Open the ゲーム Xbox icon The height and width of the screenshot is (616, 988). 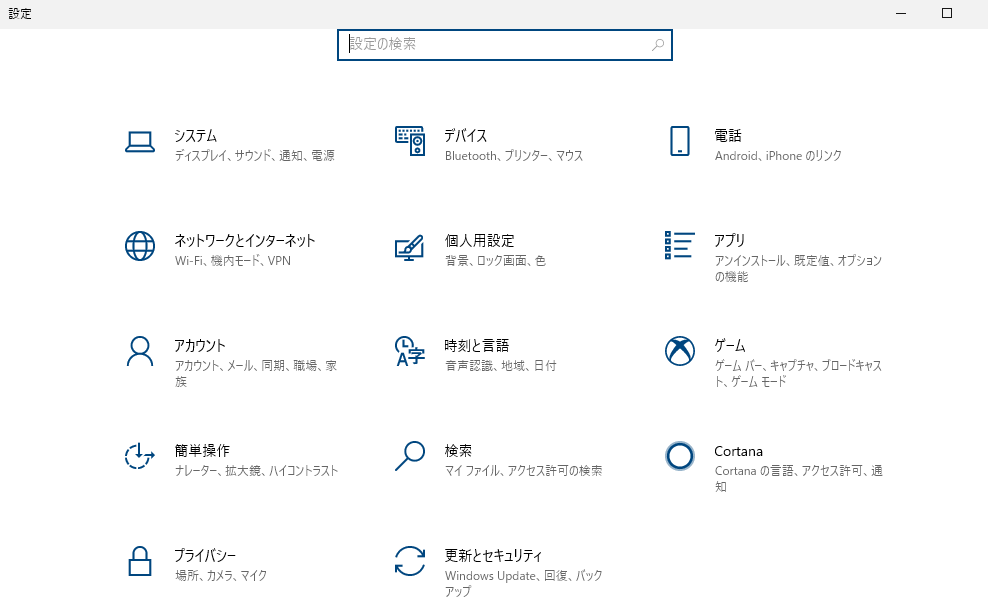[x=679, y=351]
